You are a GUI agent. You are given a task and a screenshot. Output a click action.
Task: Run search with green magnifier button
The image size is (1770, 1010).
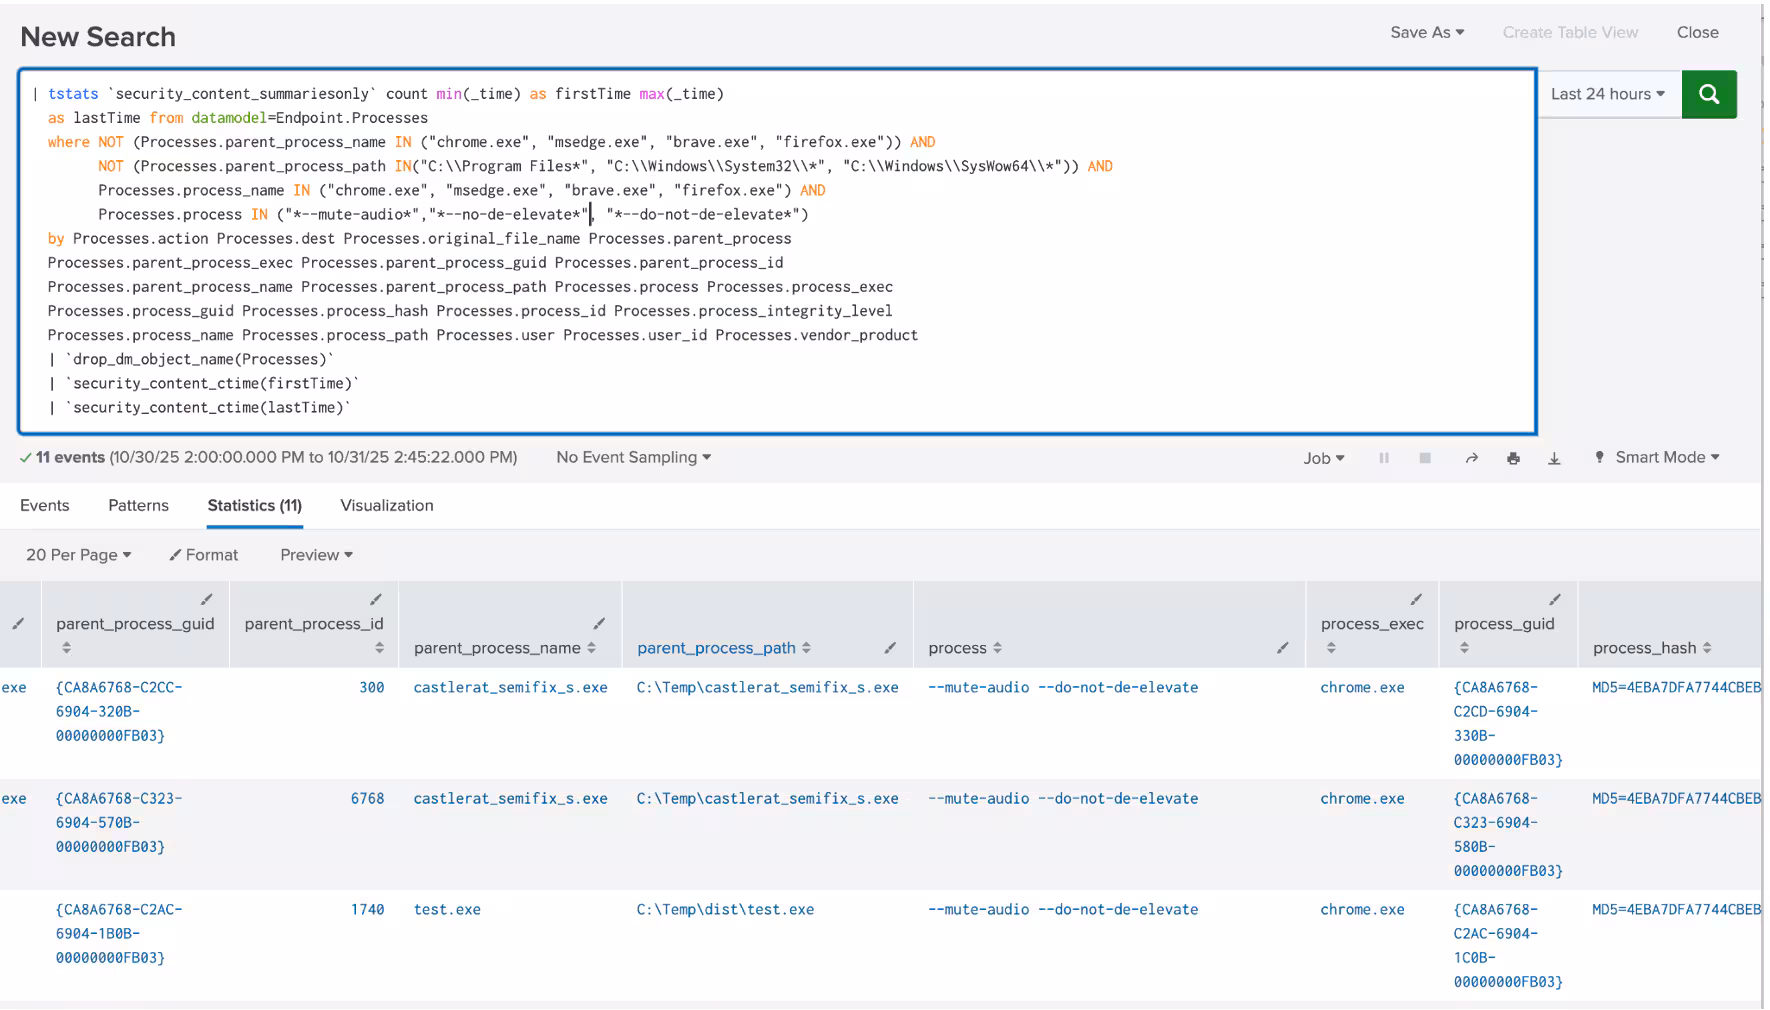(x=1708, y=94)
